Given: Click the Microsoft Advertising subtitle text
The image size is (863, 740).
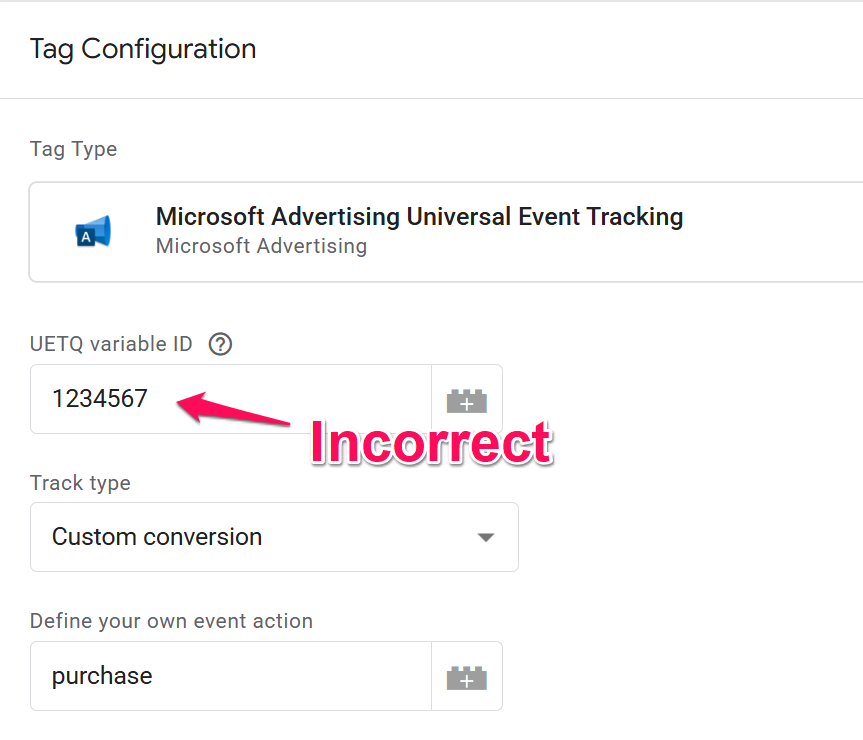Looking at the screenshot, I should point(261,246).
